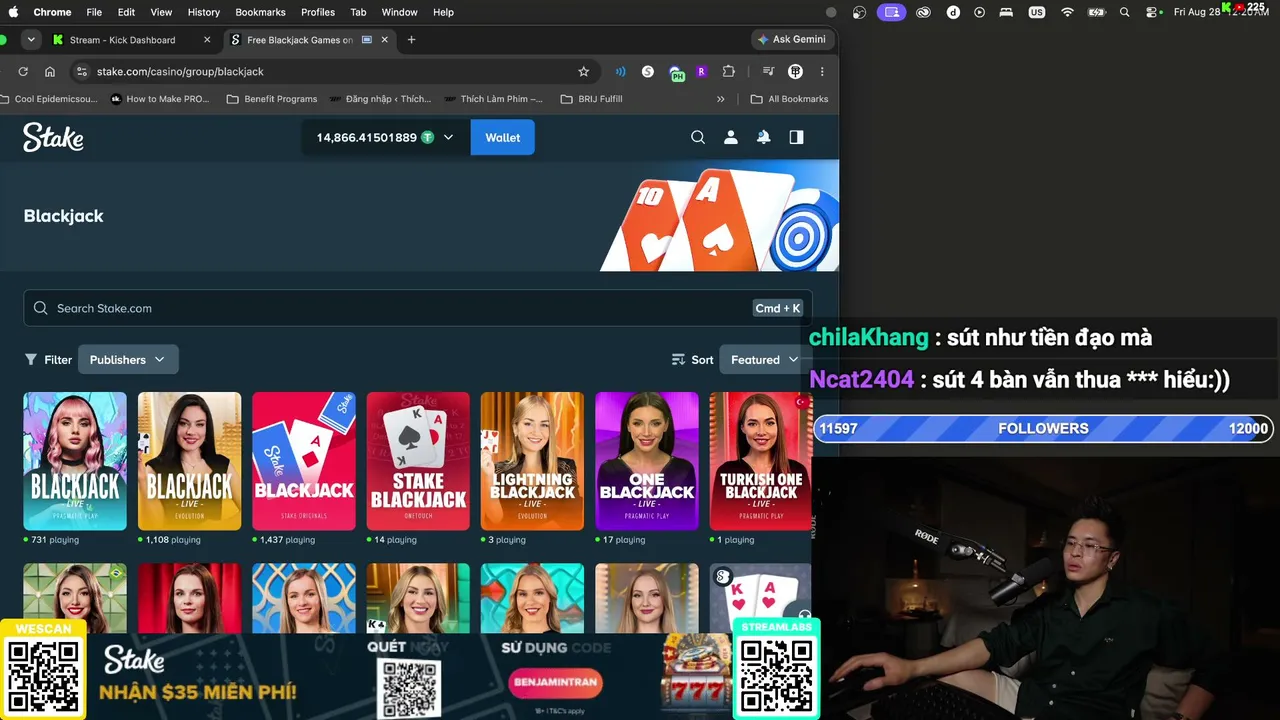The image size is (1280, 720).
Task: Open Chrome's three-dot menu
Action: (822, 71)
